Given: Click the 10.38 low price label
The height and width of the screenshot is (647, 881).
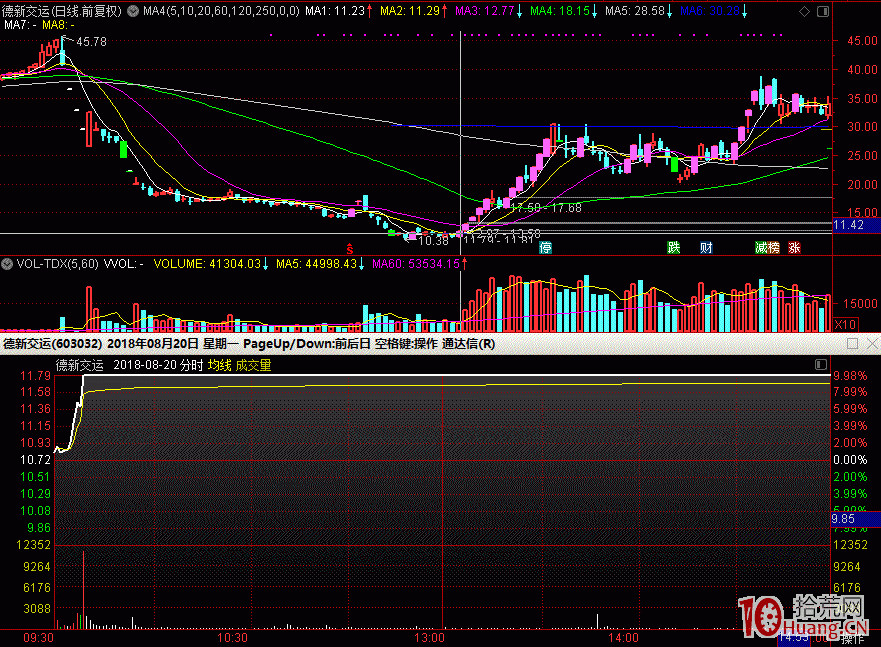Looking at the screenshot, I should coord(433,241).
